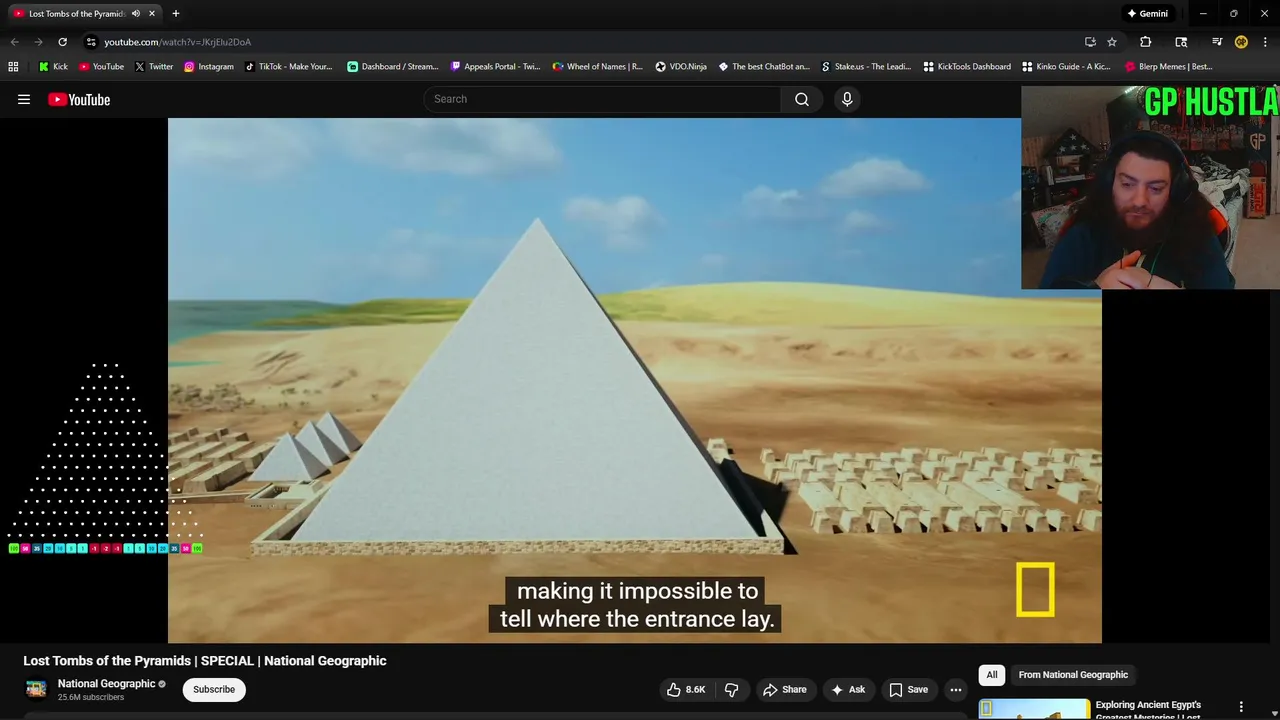
Task: Share the video
Action: pos(785,689)
